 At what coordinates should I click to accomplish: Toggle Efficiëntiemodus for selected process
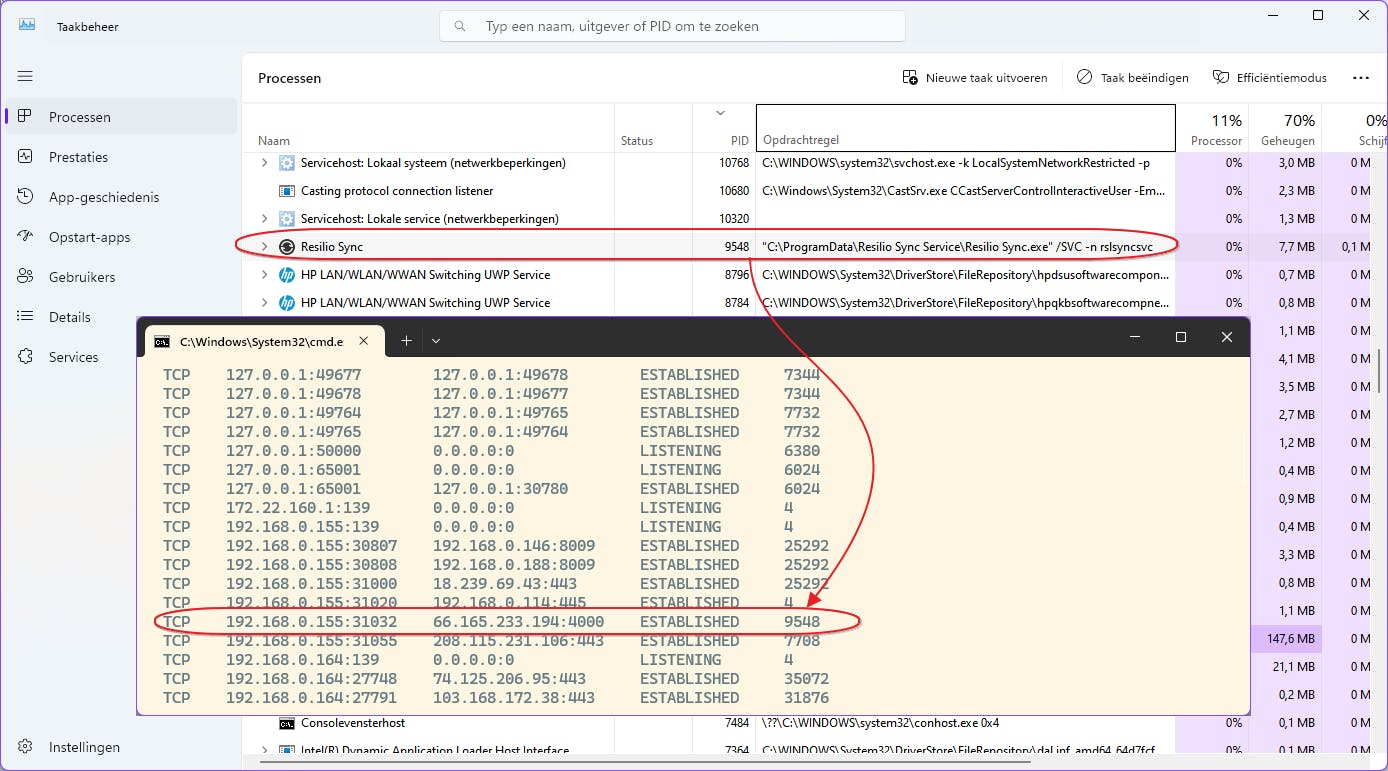1270,77
